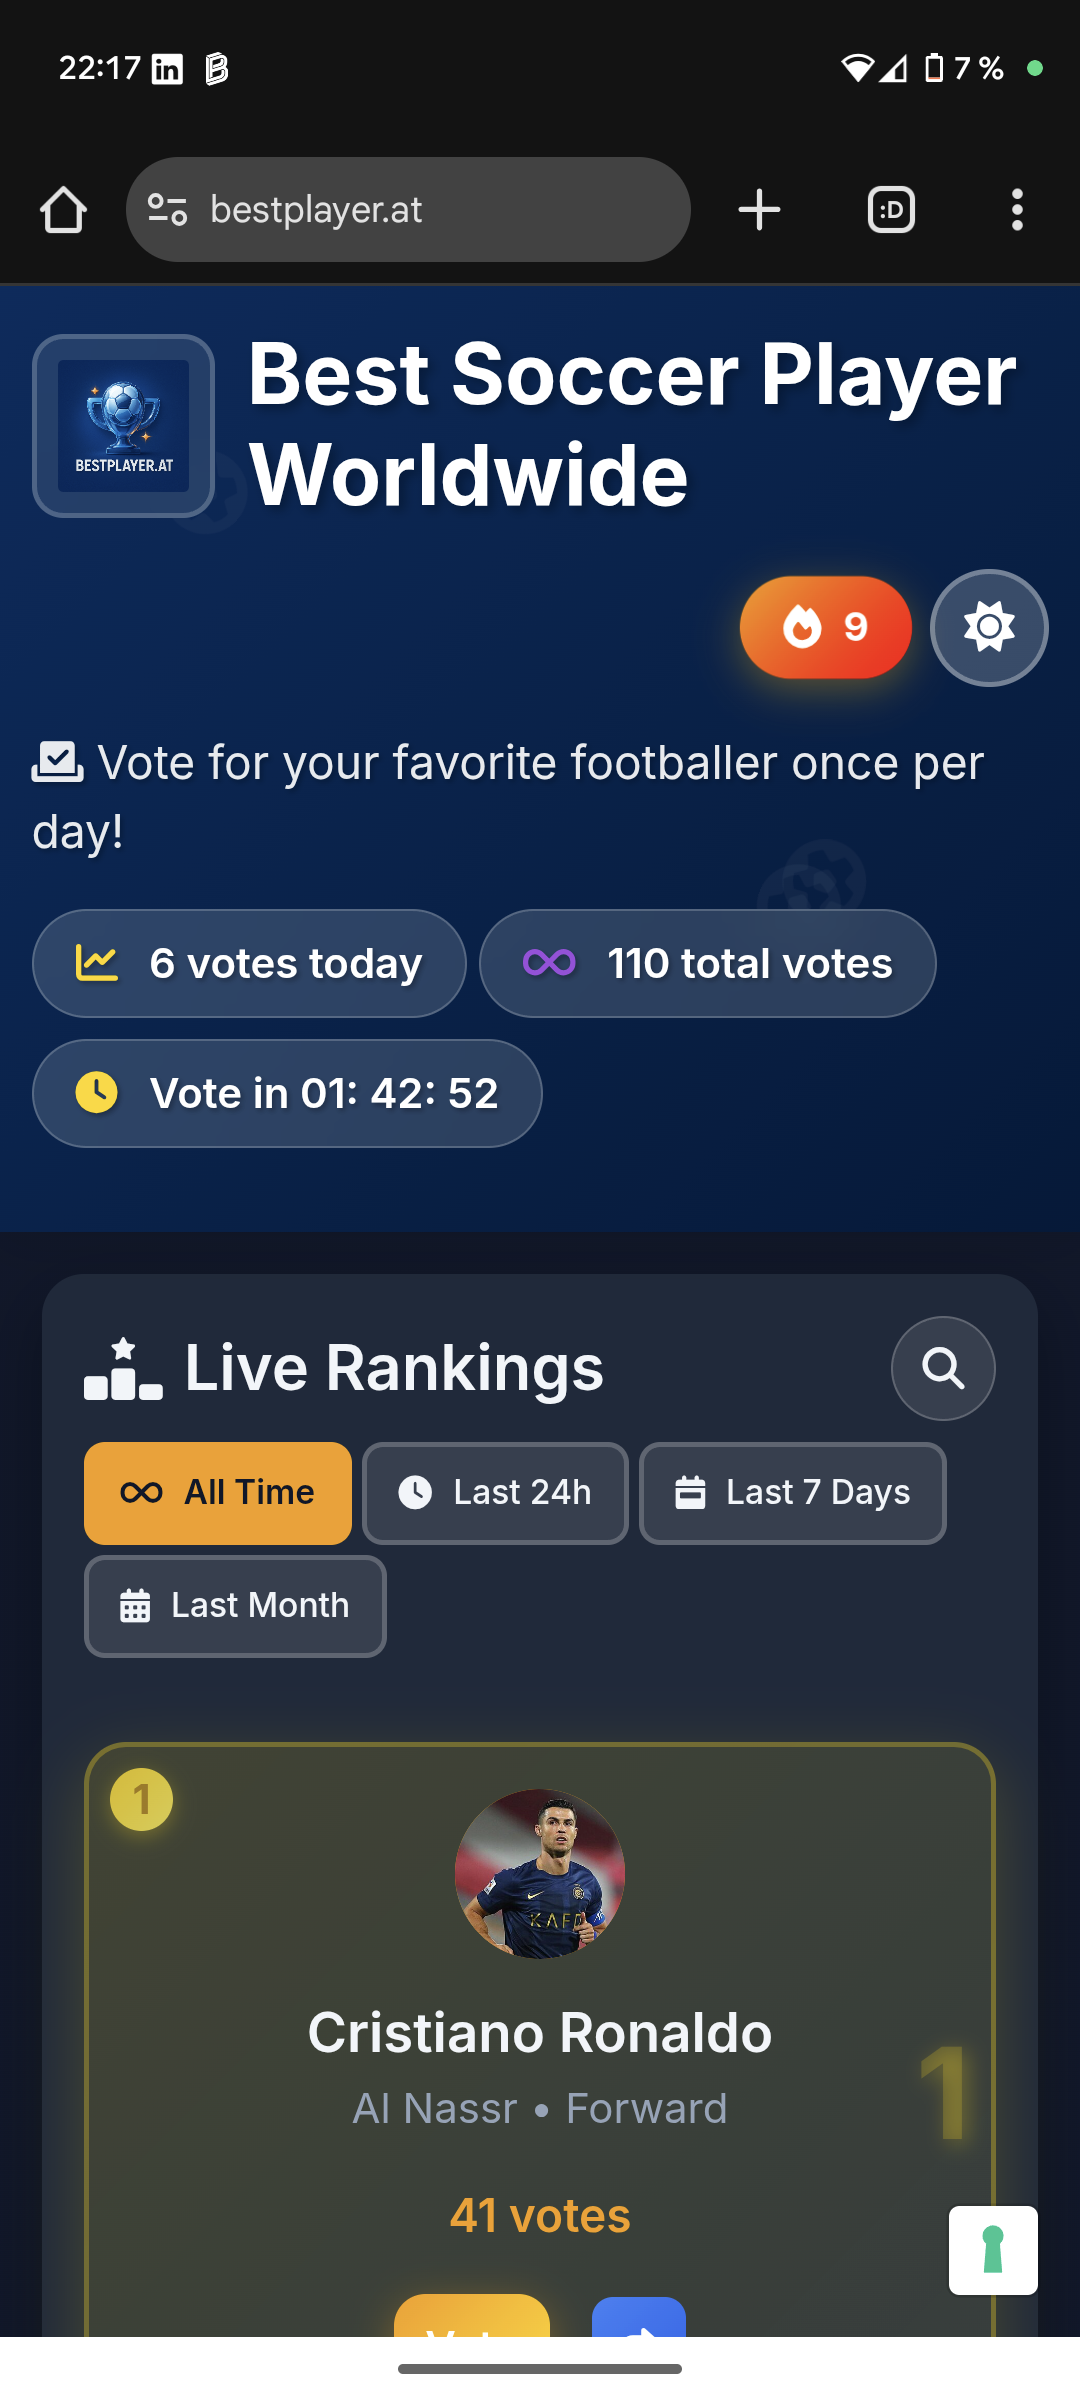The image size is (1080, 2400).
Task: Tap Cristiano Ronaldo's profile photo
Action: [x=540, y=1873]
